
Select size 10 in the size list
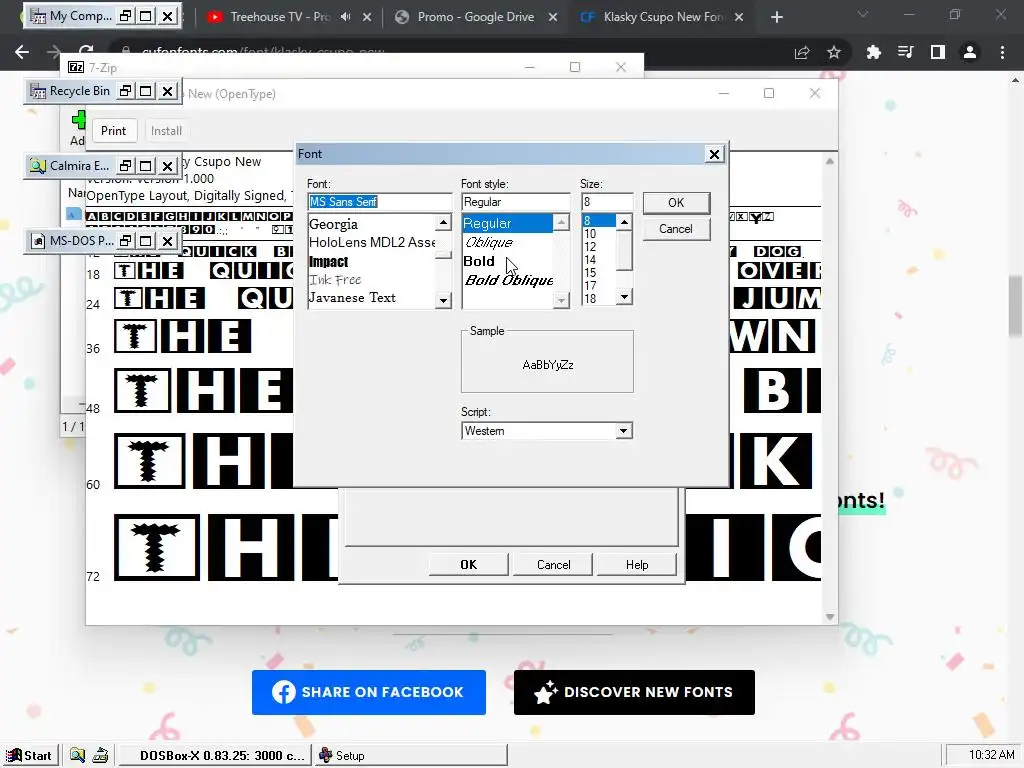coord(598,234)
